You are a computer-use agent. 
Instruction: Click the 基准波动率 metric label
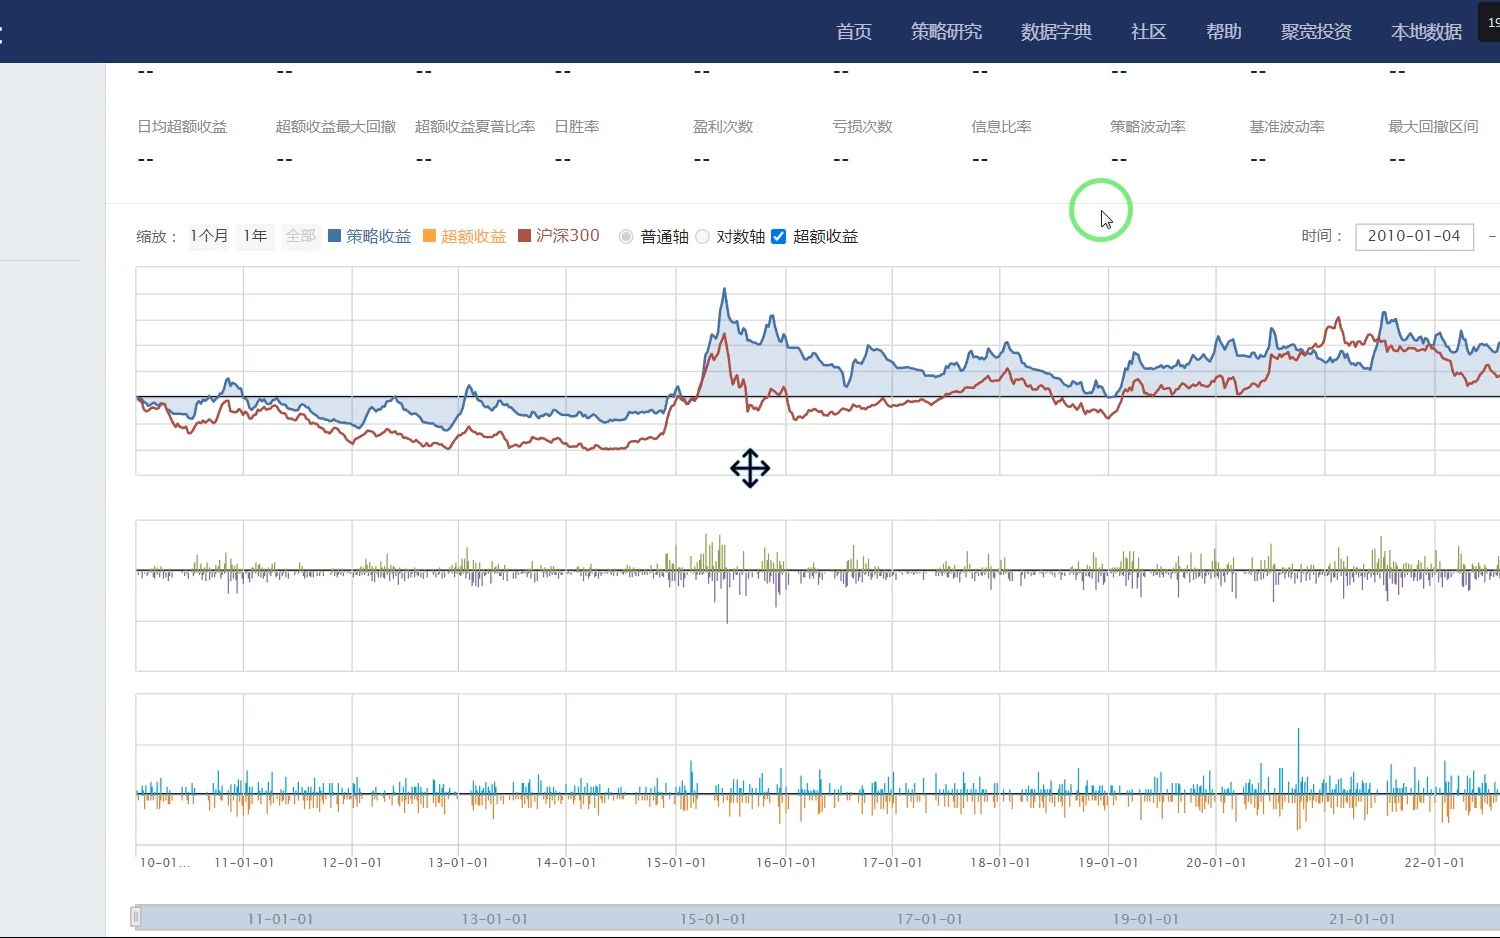(x=1287, y=127)
